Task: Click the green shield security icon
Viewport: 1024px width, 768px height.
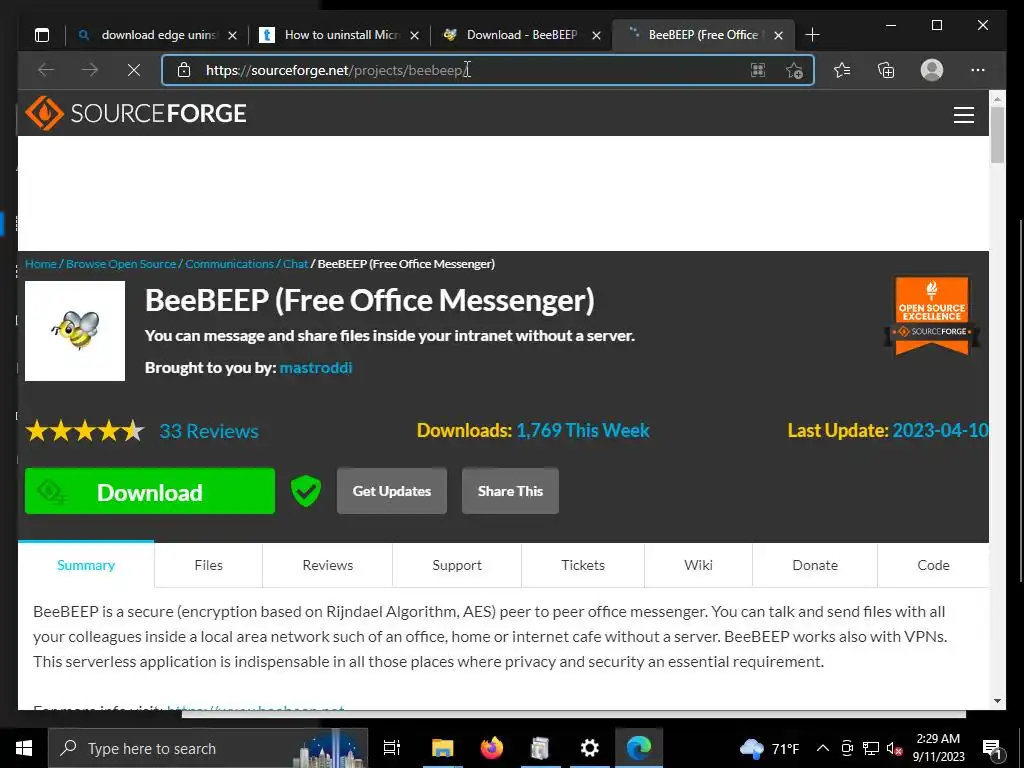Action: (x=306, y=491)
